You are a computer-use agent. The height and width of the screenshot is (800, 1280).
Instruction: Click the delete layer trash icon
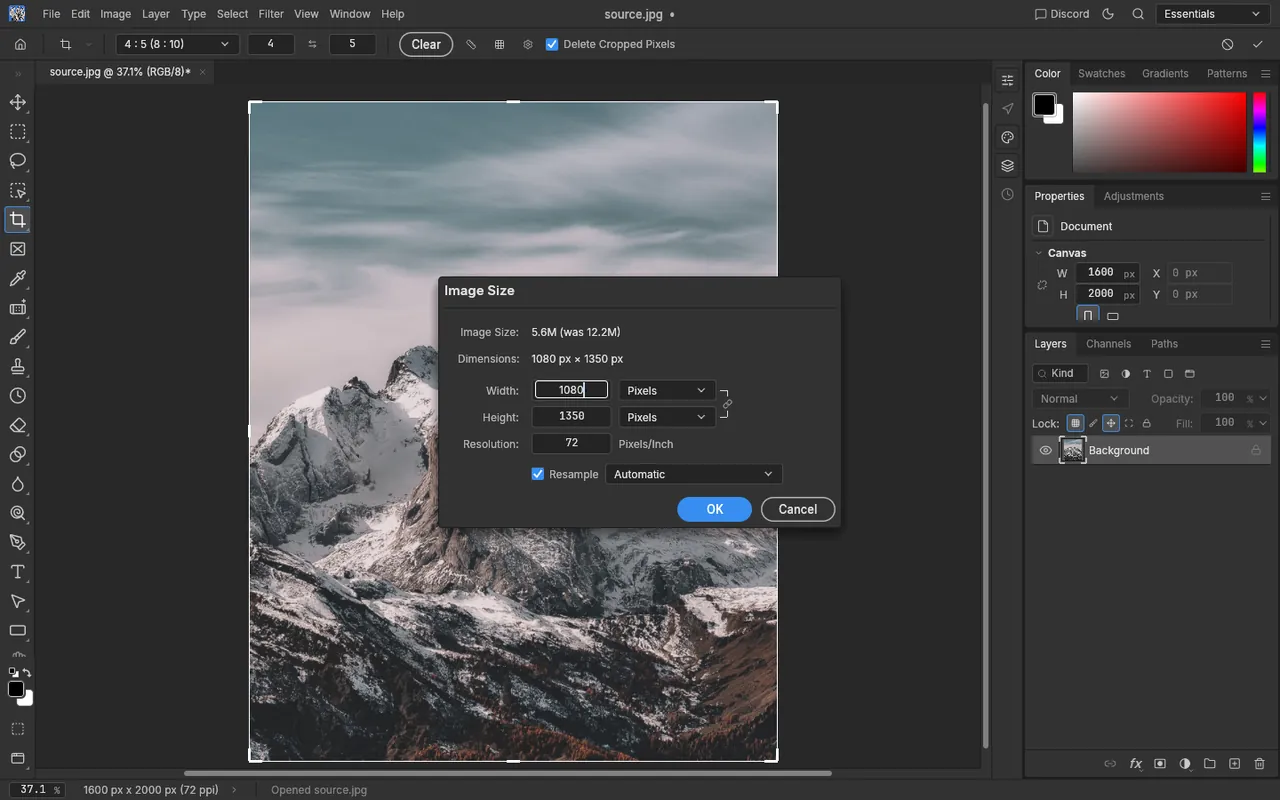[x=1259, y=764]
